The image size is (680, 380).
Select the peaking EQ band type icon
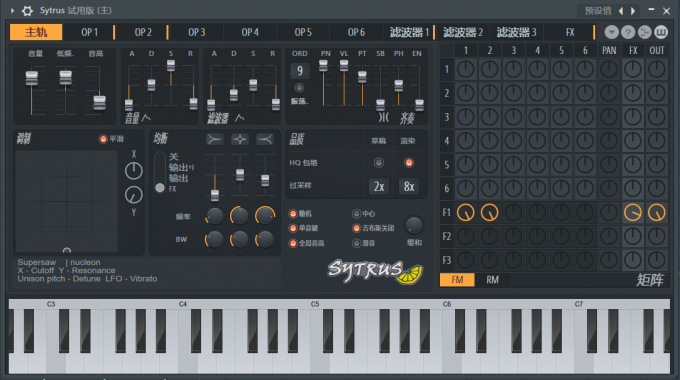click(240, 139)
